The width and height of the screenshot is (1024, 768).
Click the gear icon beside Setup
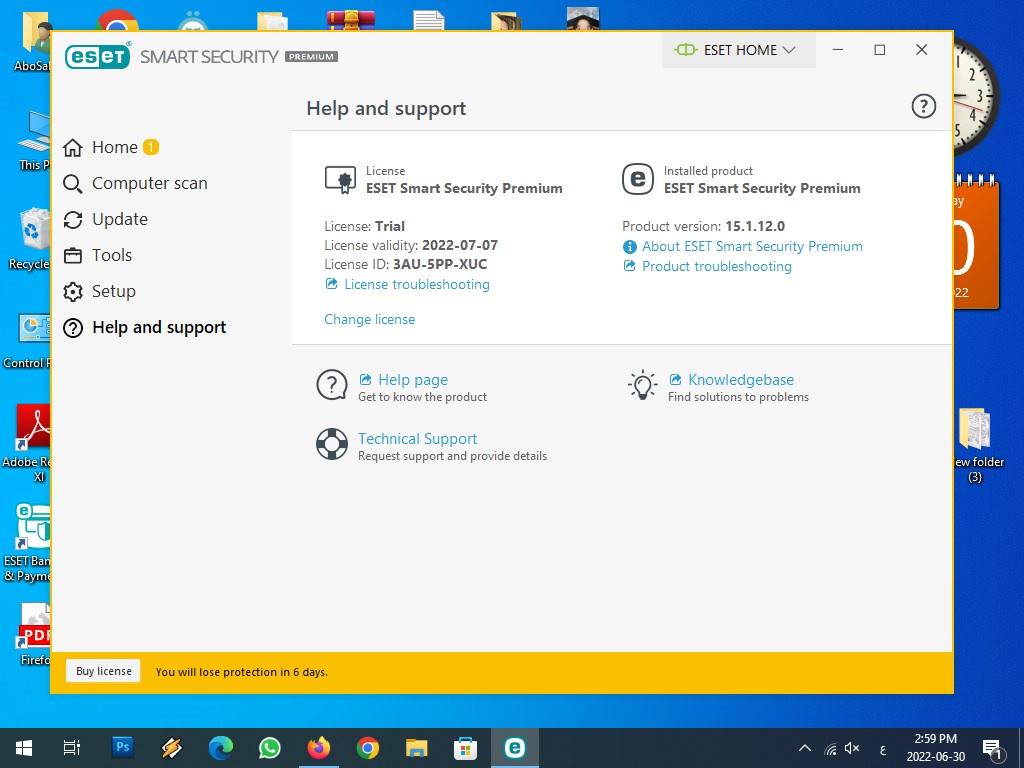72,291
